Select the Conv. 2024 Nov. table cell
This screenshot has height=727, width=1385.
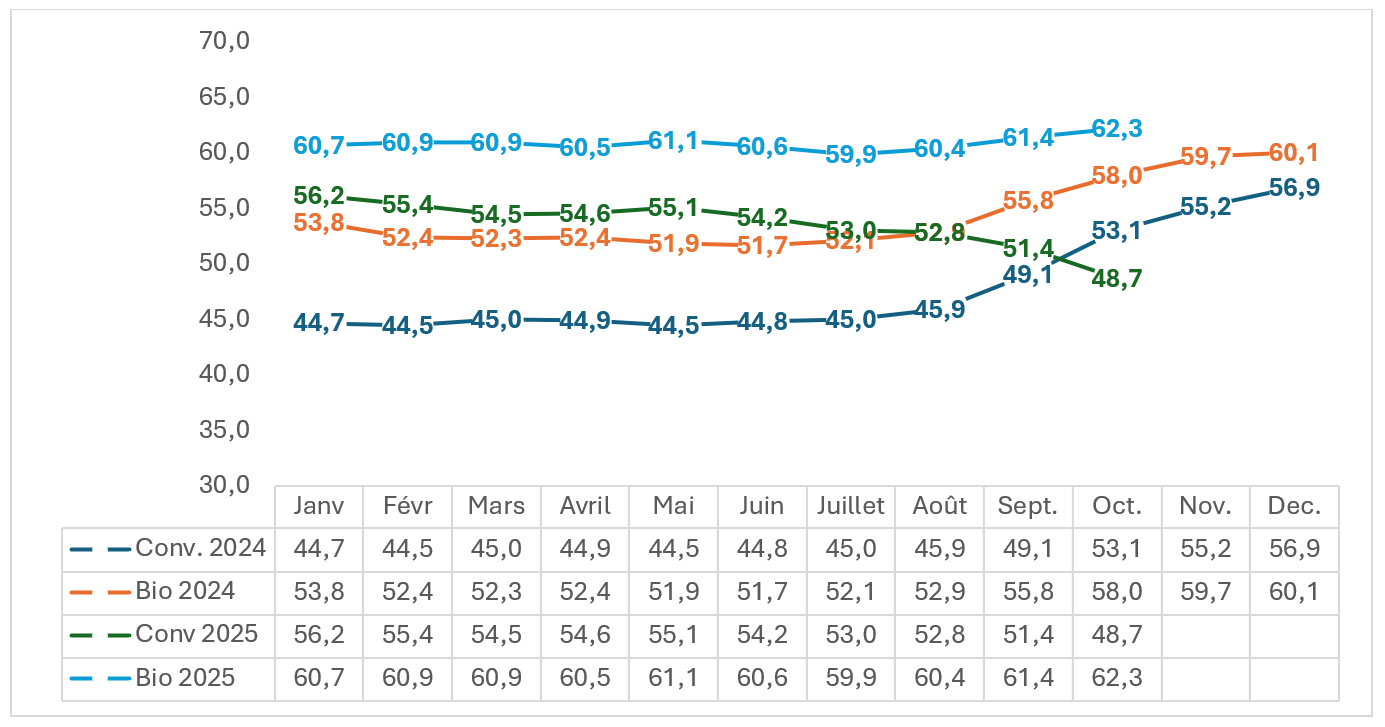1206,549
